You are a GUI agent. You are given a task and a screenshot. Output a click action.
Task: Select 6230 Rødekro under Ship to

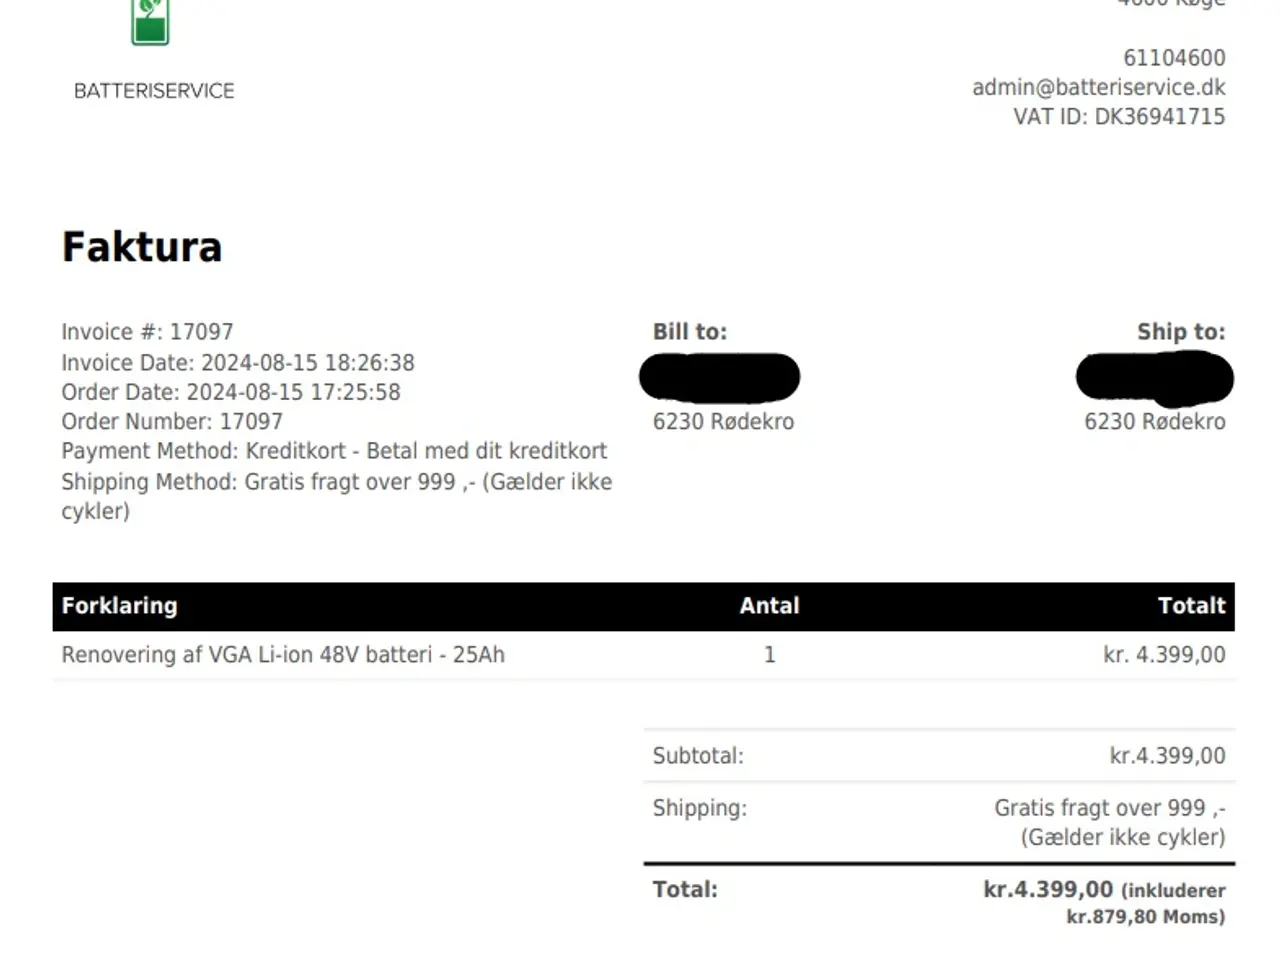(1155, 421)
